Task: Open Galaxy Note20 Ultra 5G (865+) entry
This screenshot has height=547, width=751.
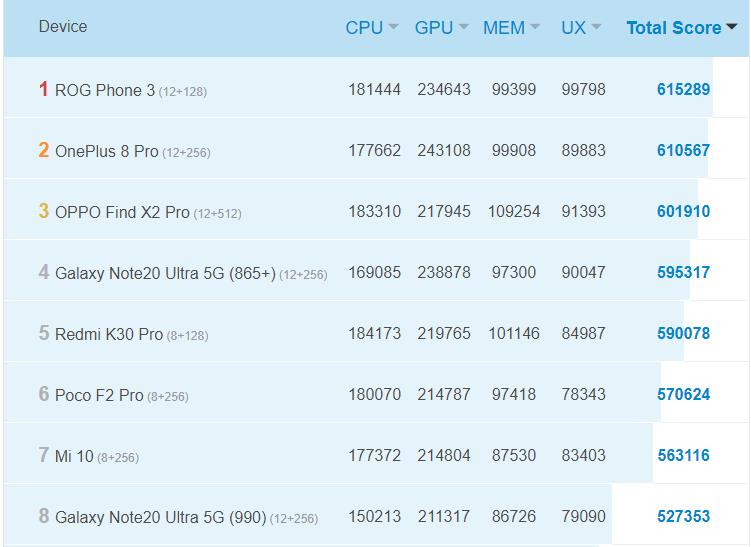Action: coord(165,273)
